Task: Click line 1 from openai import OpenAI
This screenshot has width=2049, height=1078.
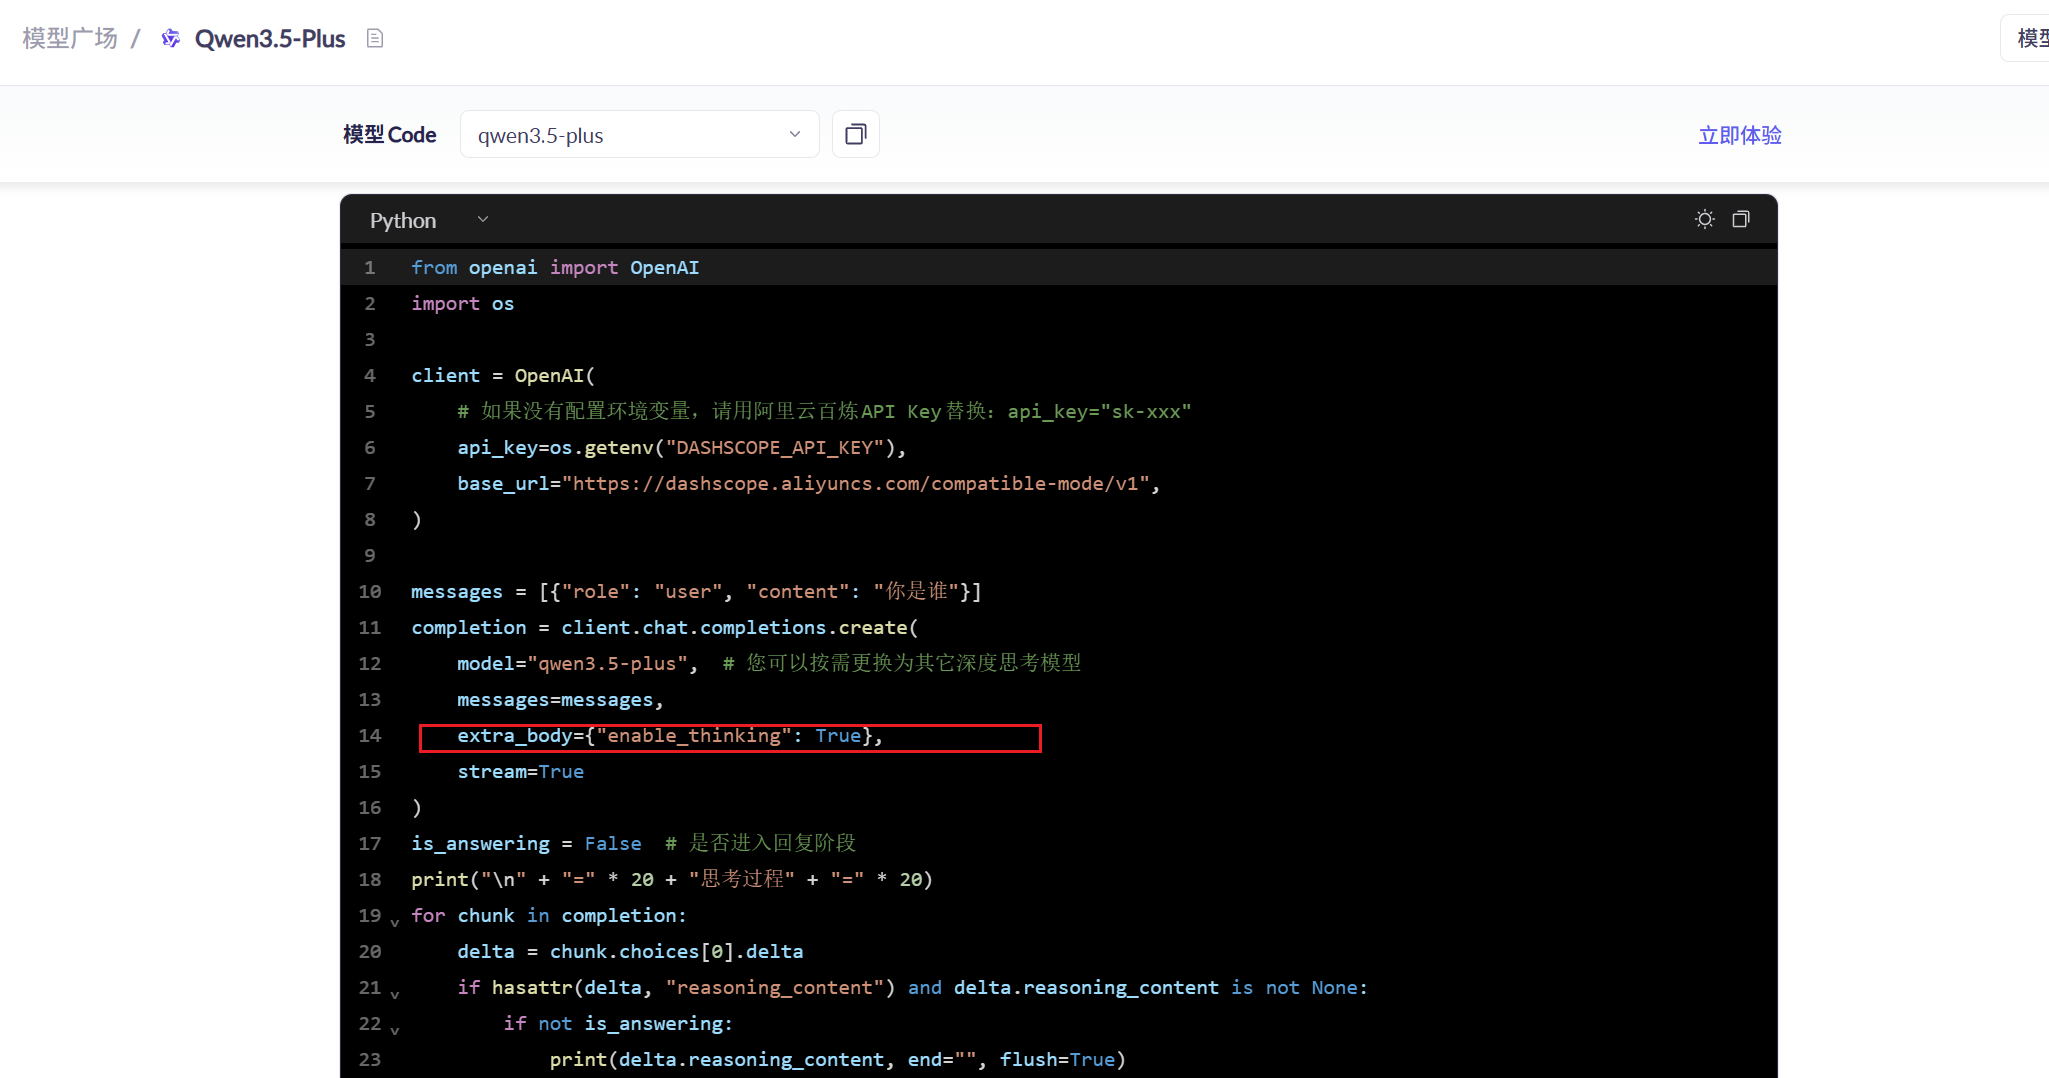Action: click(x=555, y=267)
